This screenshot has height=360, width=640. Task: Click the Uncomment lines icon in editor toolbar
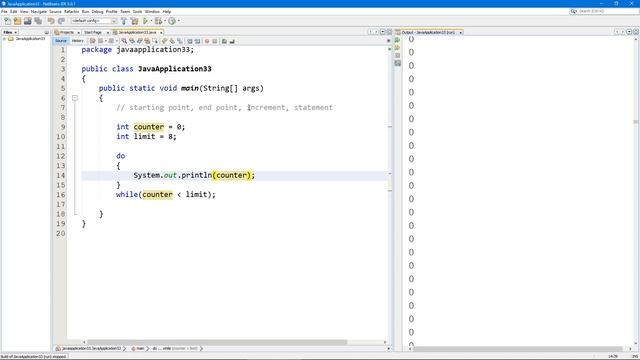pyautogui.click(x=232, y=41)
